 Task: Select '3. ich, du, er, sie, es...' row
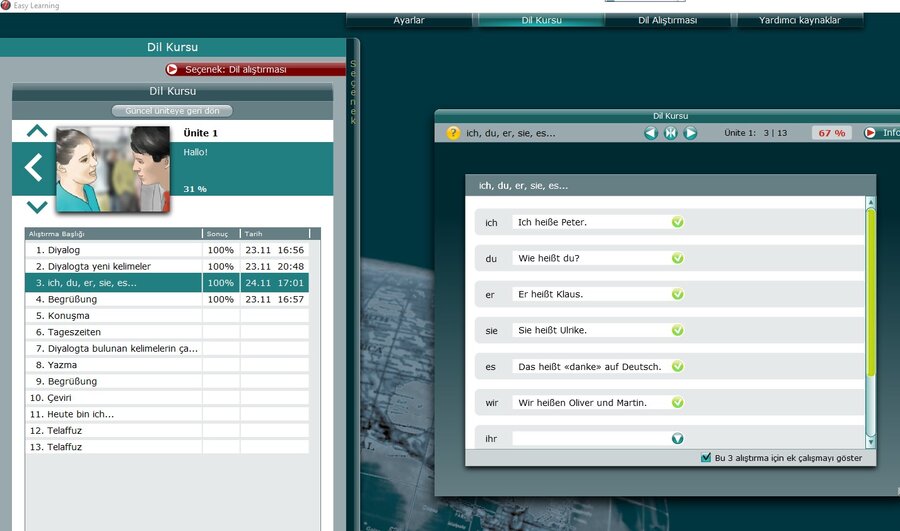167,283
